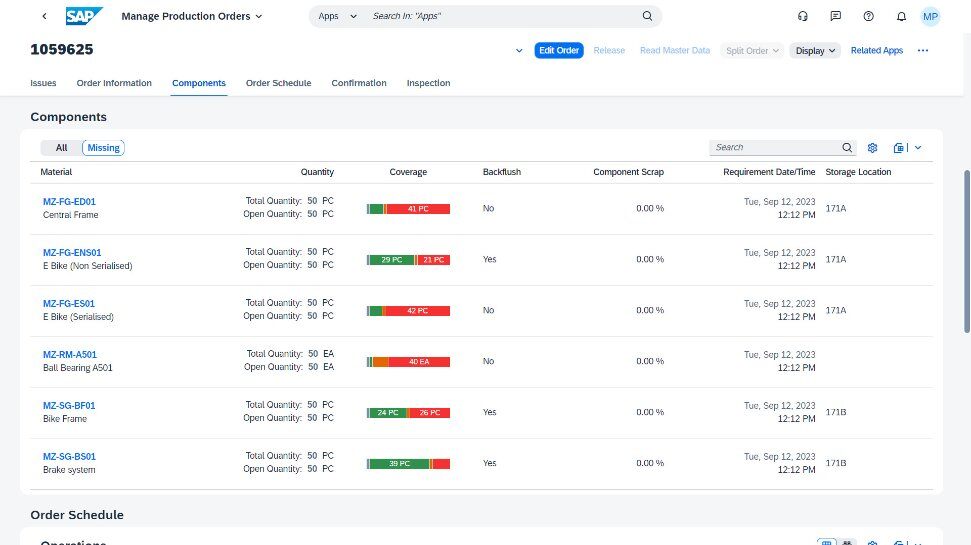
Task: Export Components table to spreadsheet
Action: pos(899,148)
